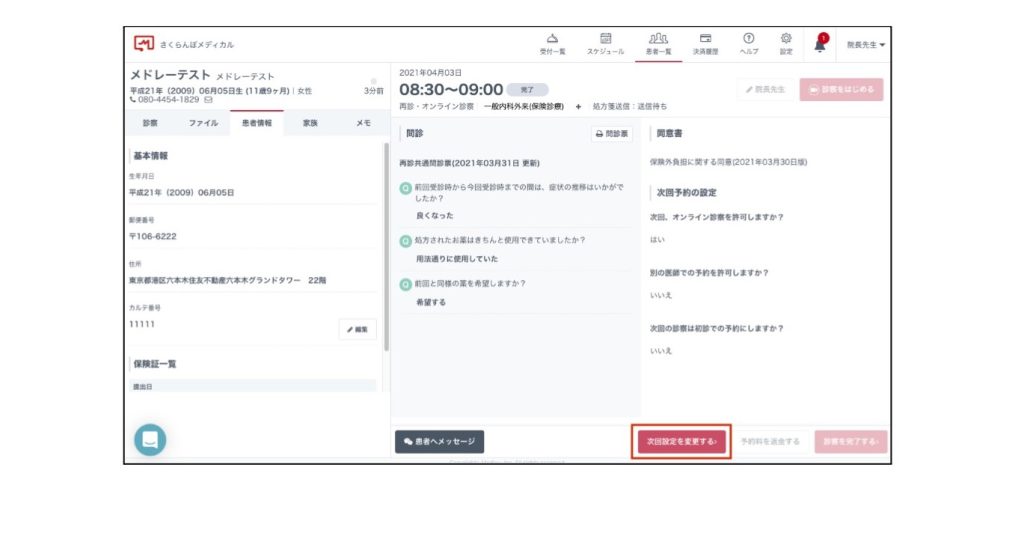Expand the 院長先生 account menu
The image size is (1024, 533).
[x=866, y=45]
